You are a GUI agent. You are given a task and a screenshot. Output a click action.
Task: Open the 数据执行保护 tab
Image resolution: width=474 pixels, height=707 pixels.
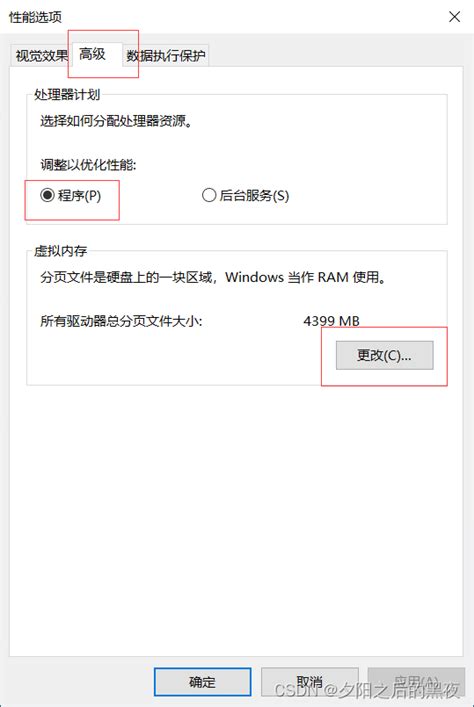coord(166,56)
